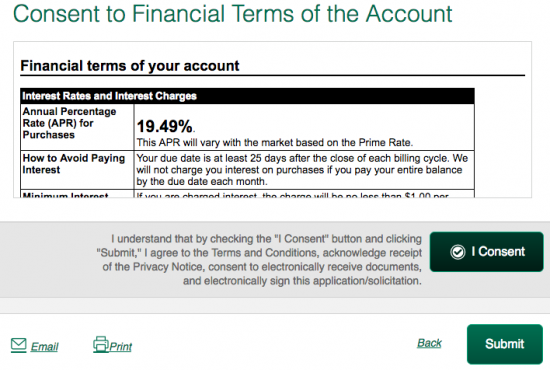Go to the previous page via Back

click(x=429, y=343)
